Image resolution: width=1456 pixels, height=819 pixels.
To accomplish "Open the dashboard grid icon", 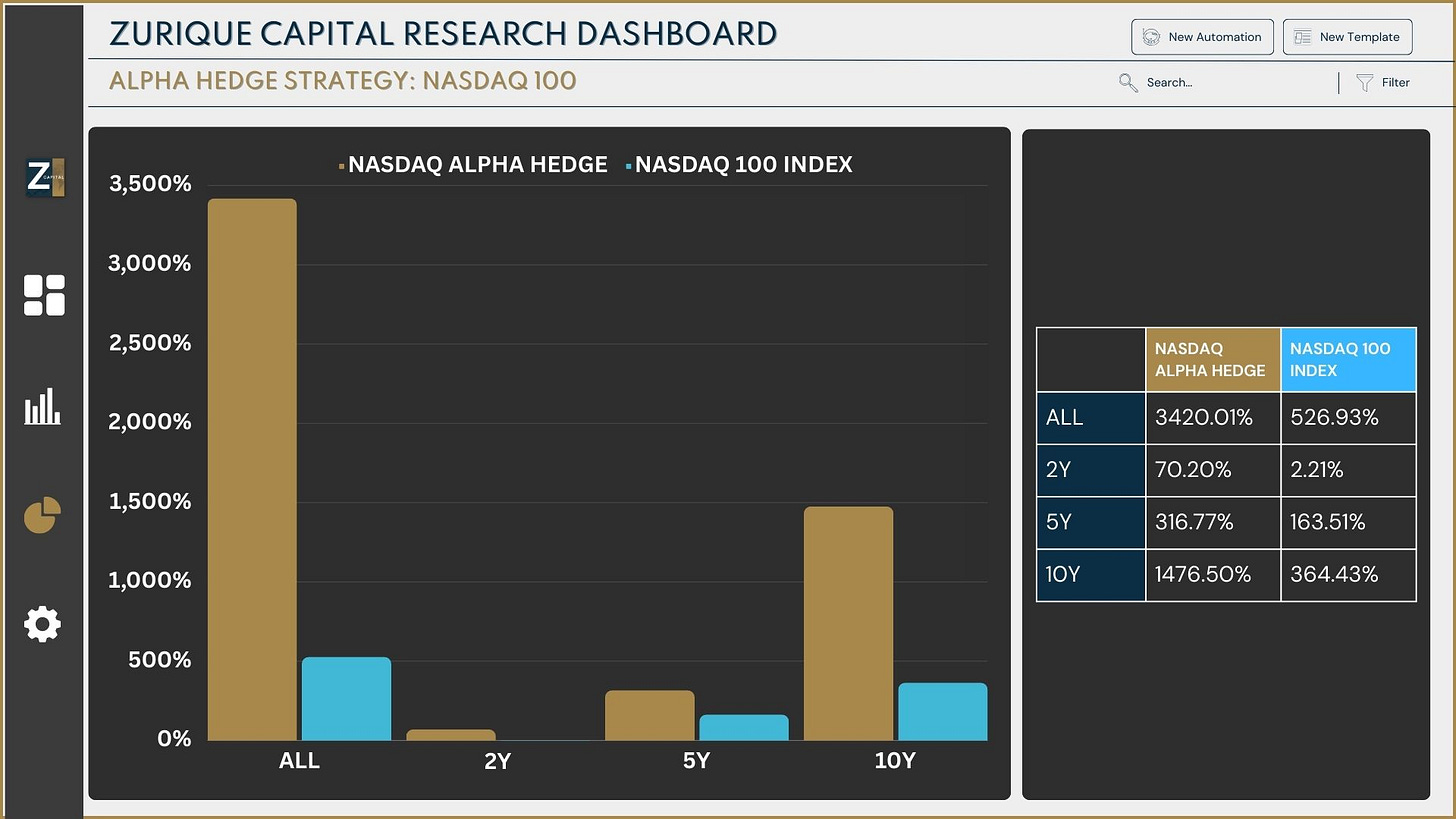I will [x=44, y=294].
